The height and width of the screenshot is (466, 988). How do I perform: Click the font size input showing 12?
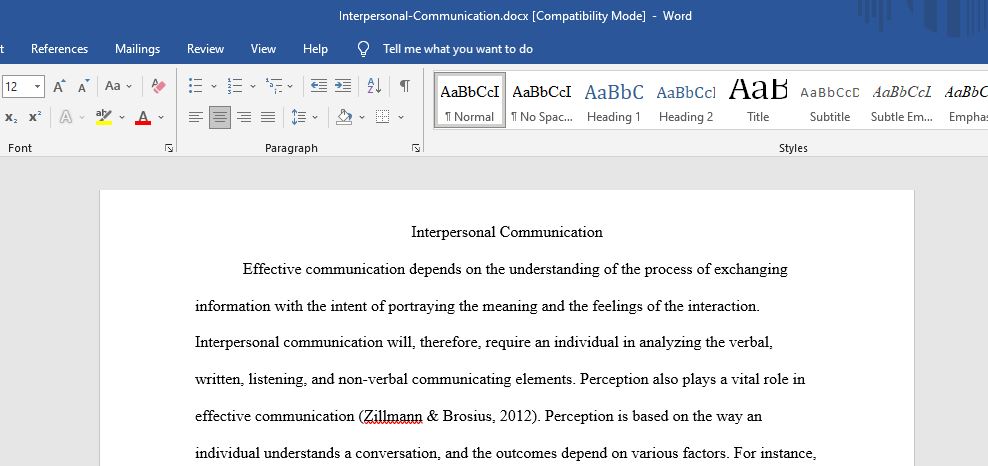17,86
